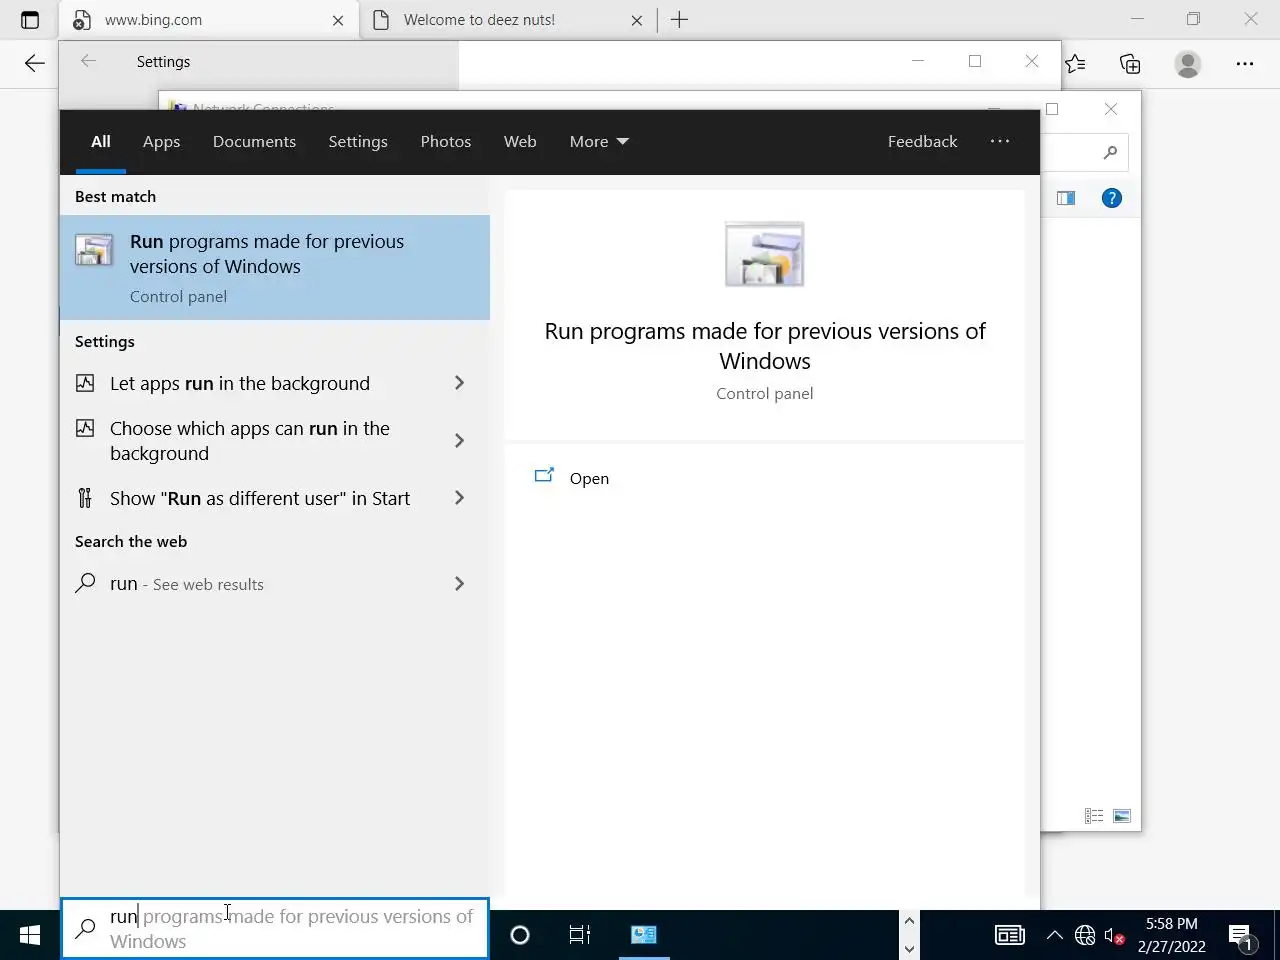Open network globe tray icon

click(x=1085, y=936)
